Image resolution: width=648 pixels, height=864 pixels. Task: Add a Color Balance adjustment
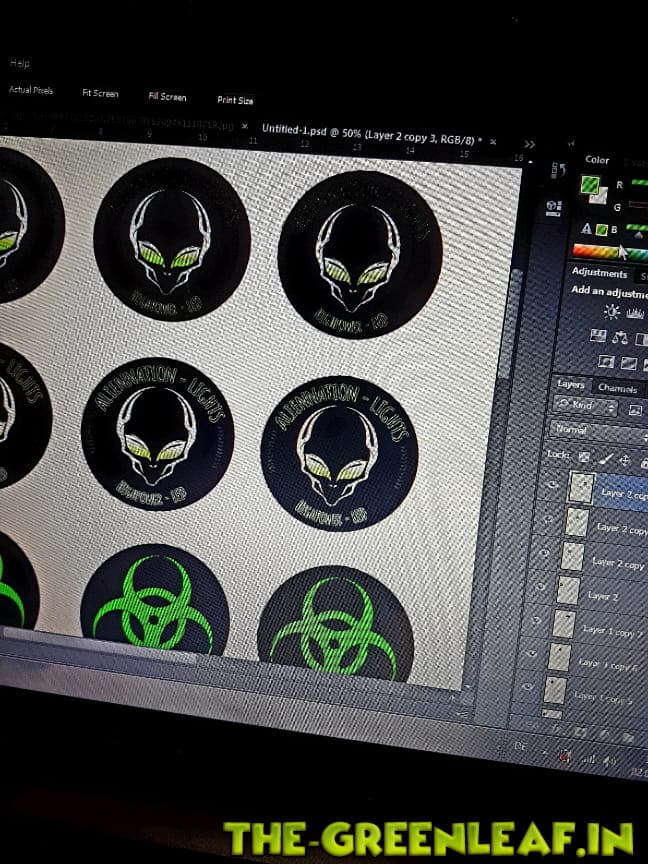pos(618,337)
